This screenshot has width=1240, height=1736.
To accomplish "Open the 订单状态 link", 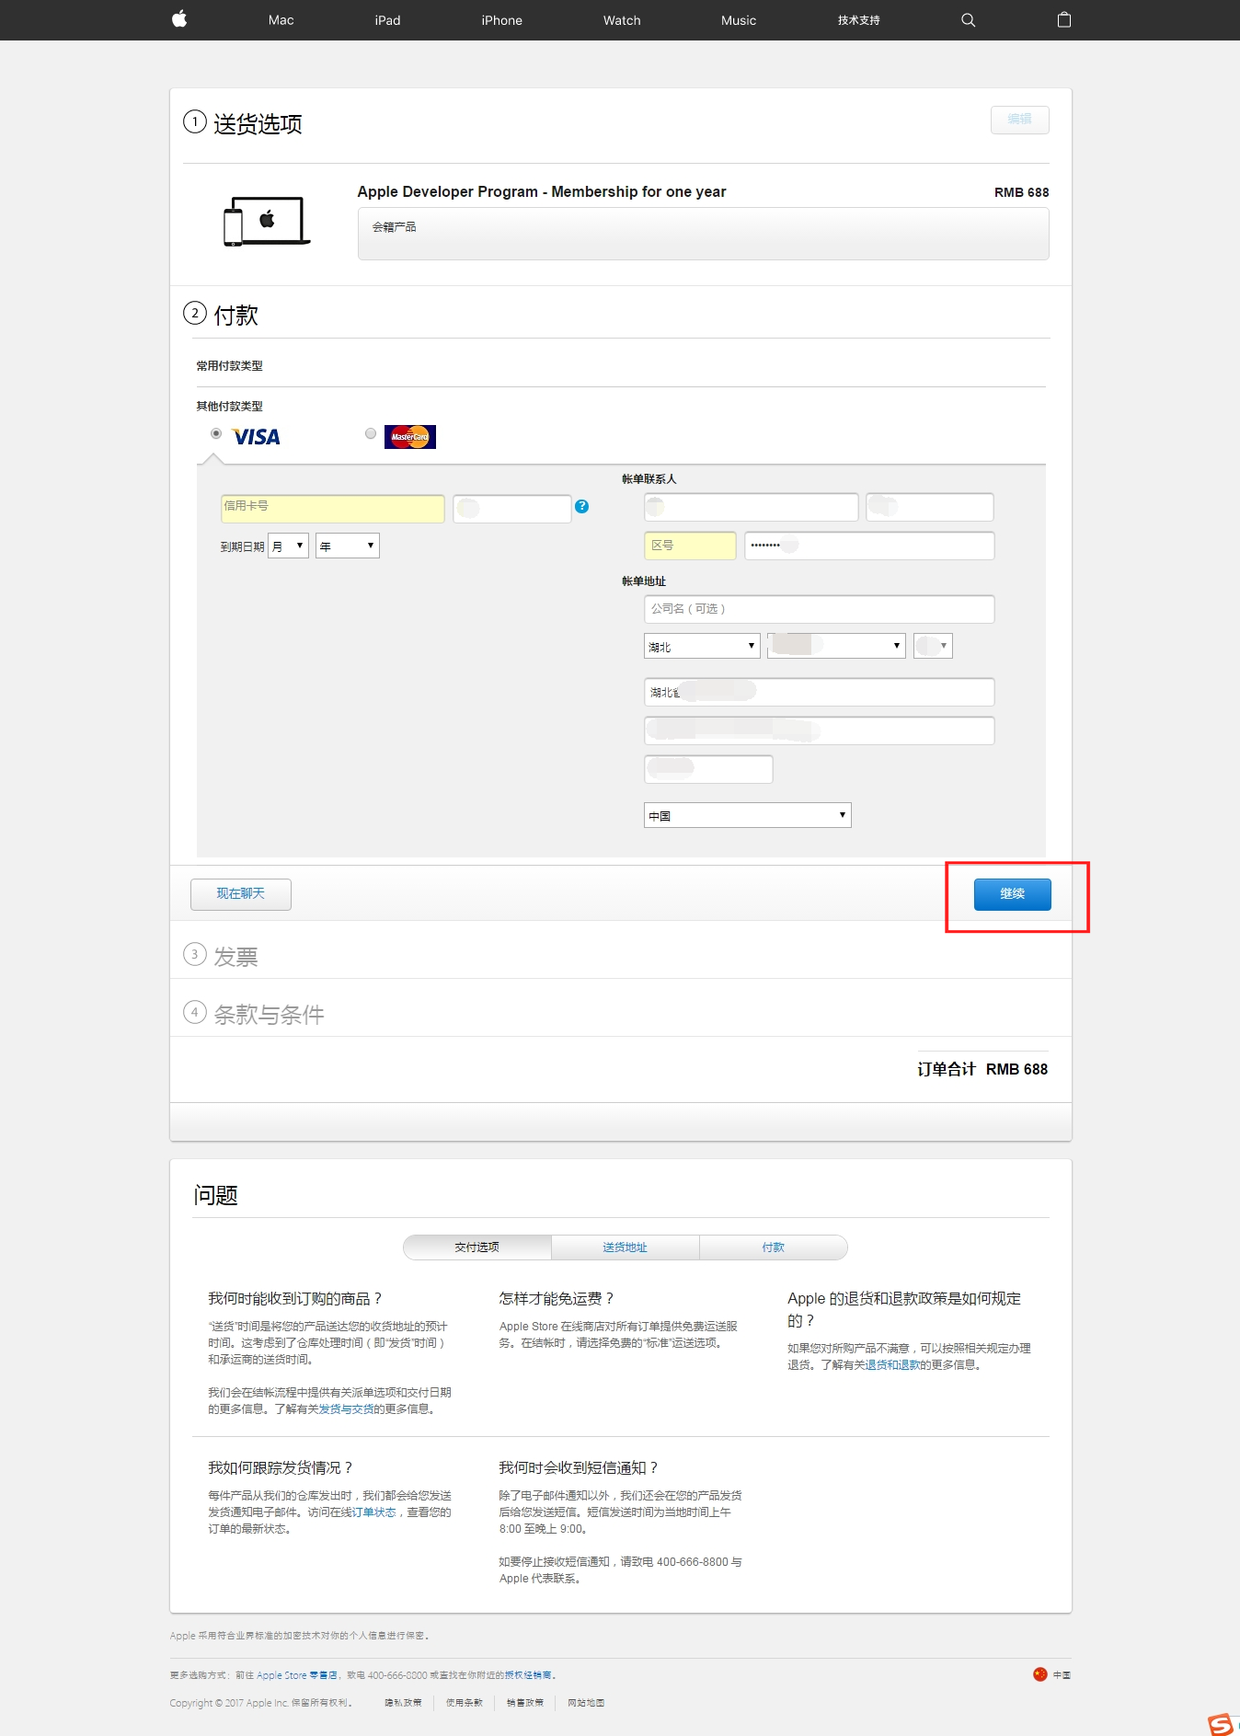I will click(374, 1512).
